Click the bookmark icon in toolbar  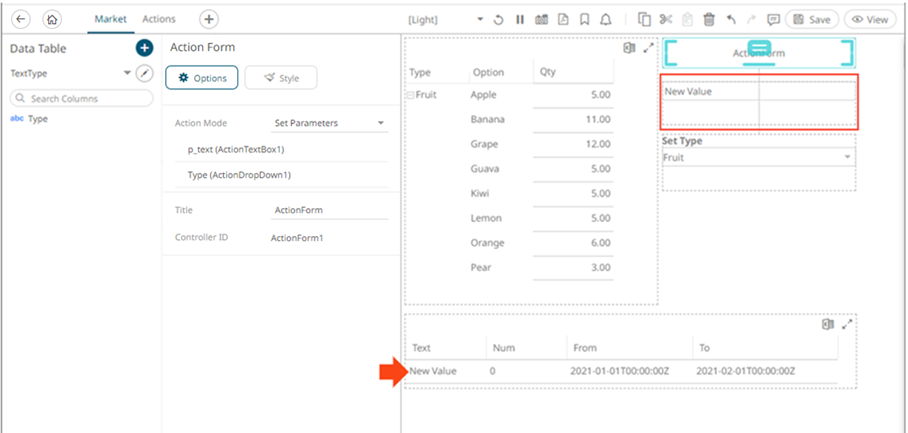coord(584,19)
